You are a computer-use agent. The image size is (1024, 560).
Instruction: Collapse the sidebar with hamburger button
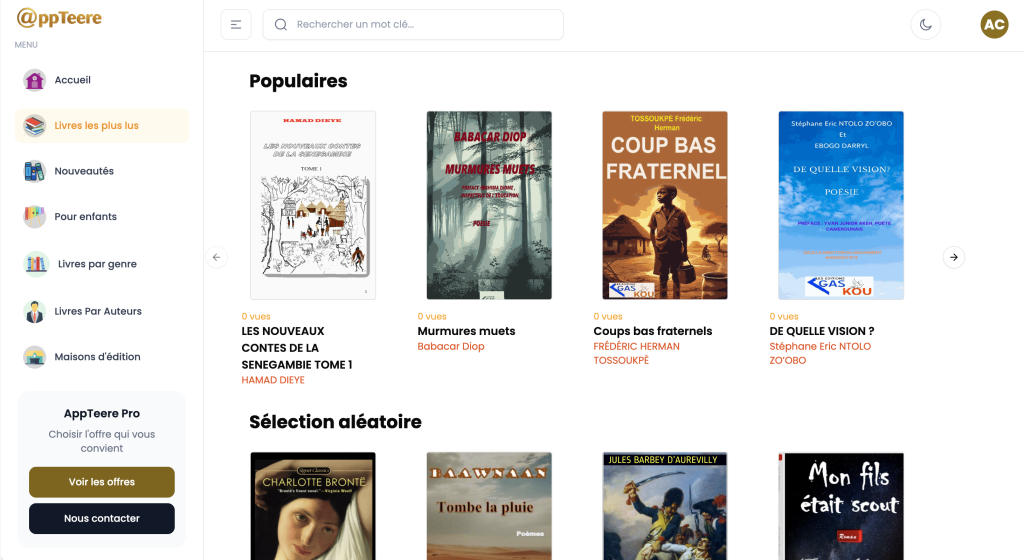[236, 25]
